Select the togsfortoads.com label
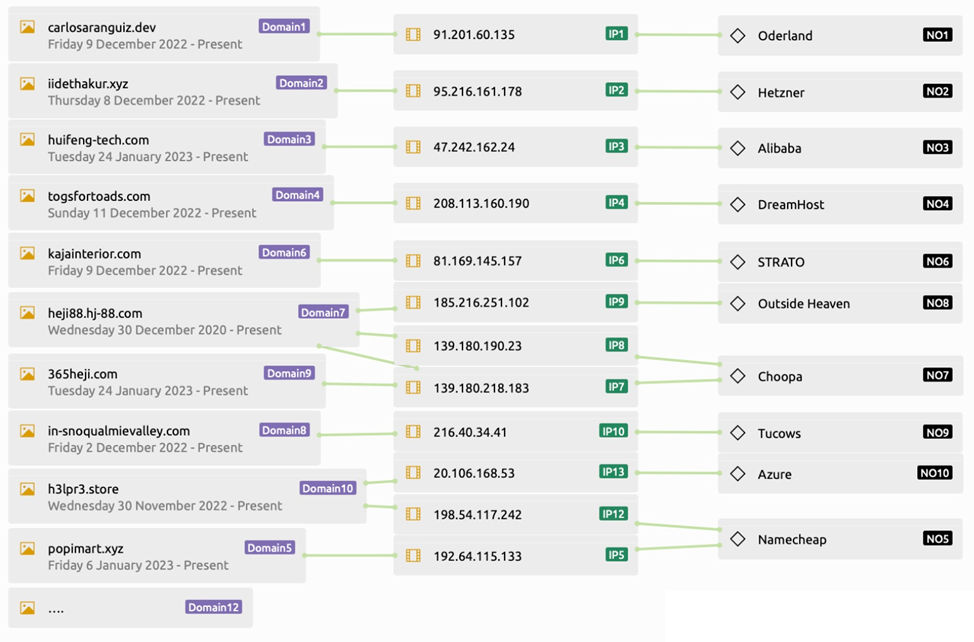The image size is (974, 642). [x=99, y=197]
